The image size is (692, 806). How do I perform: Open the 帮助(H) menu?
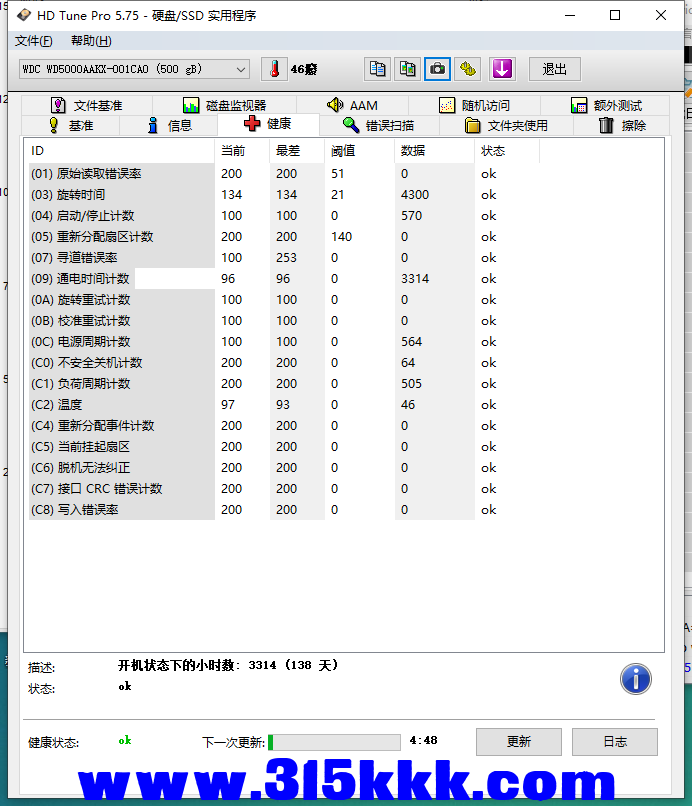click(x=91, y=41)
